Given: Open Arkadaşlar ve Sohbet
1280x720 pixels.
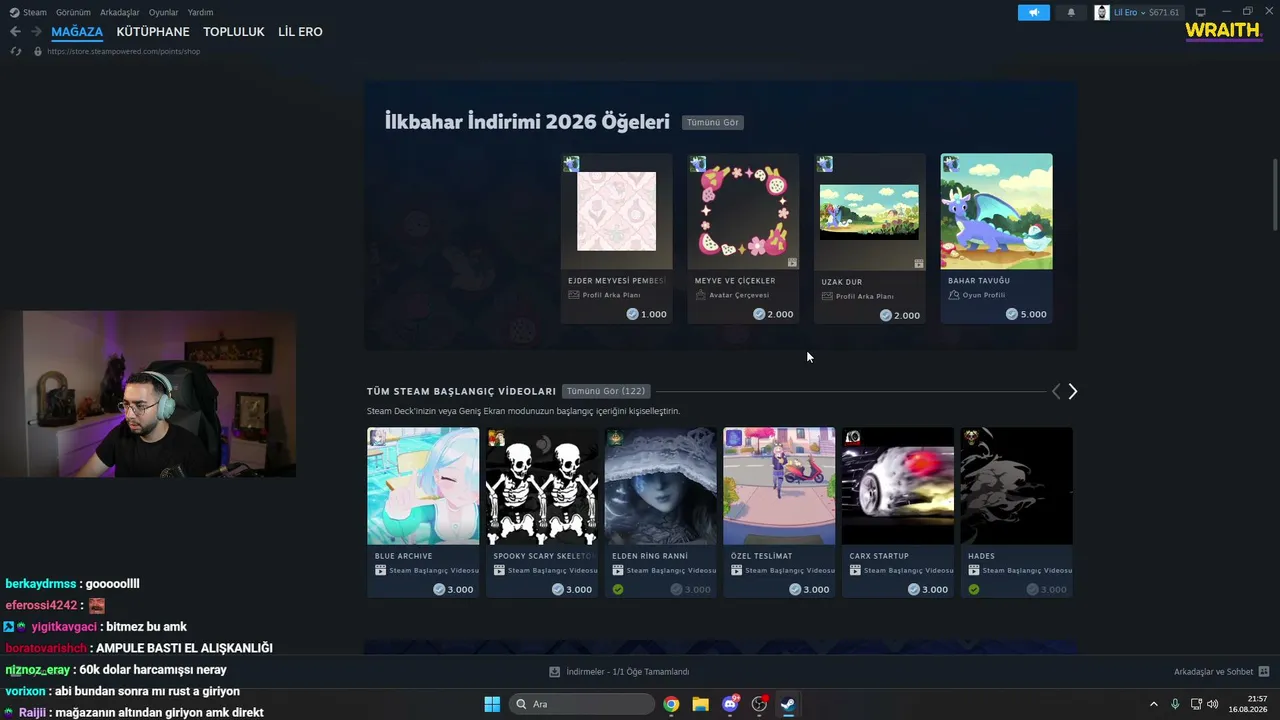Looking at the screenshot, I should coord(1221,672).
